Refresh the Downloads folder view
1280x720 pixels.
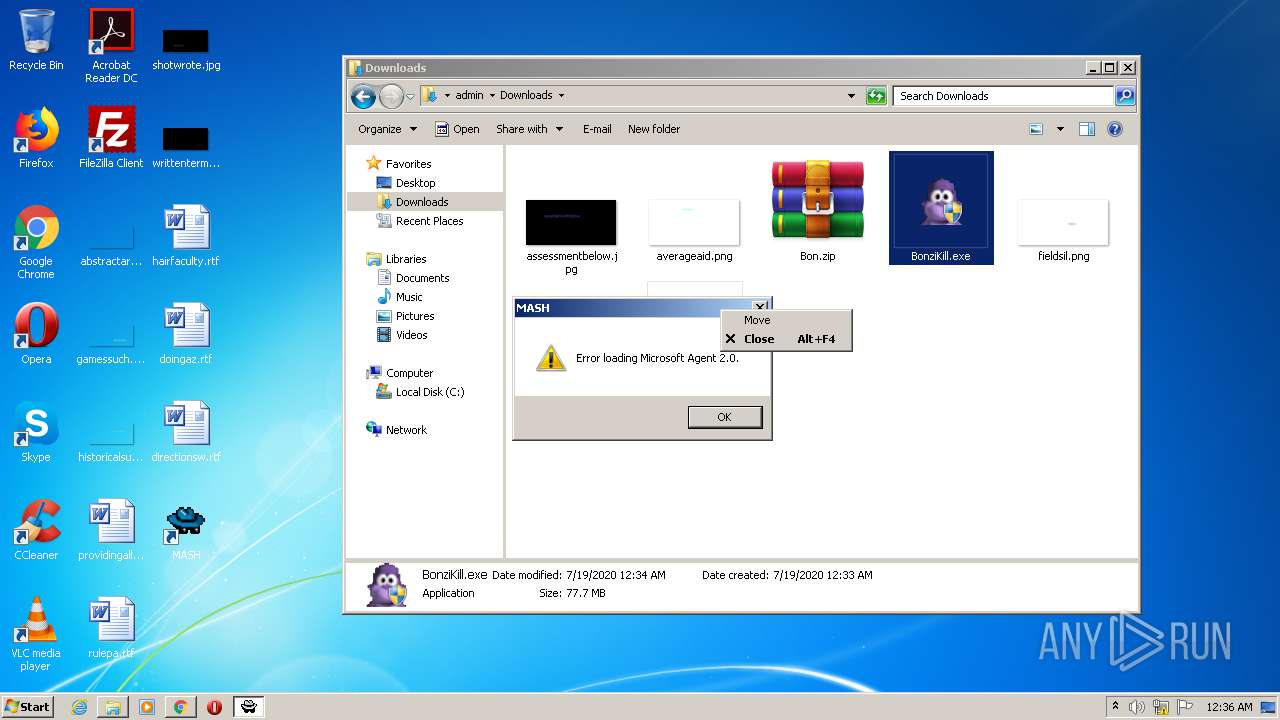pyautogui.click(x=876, y=96)
